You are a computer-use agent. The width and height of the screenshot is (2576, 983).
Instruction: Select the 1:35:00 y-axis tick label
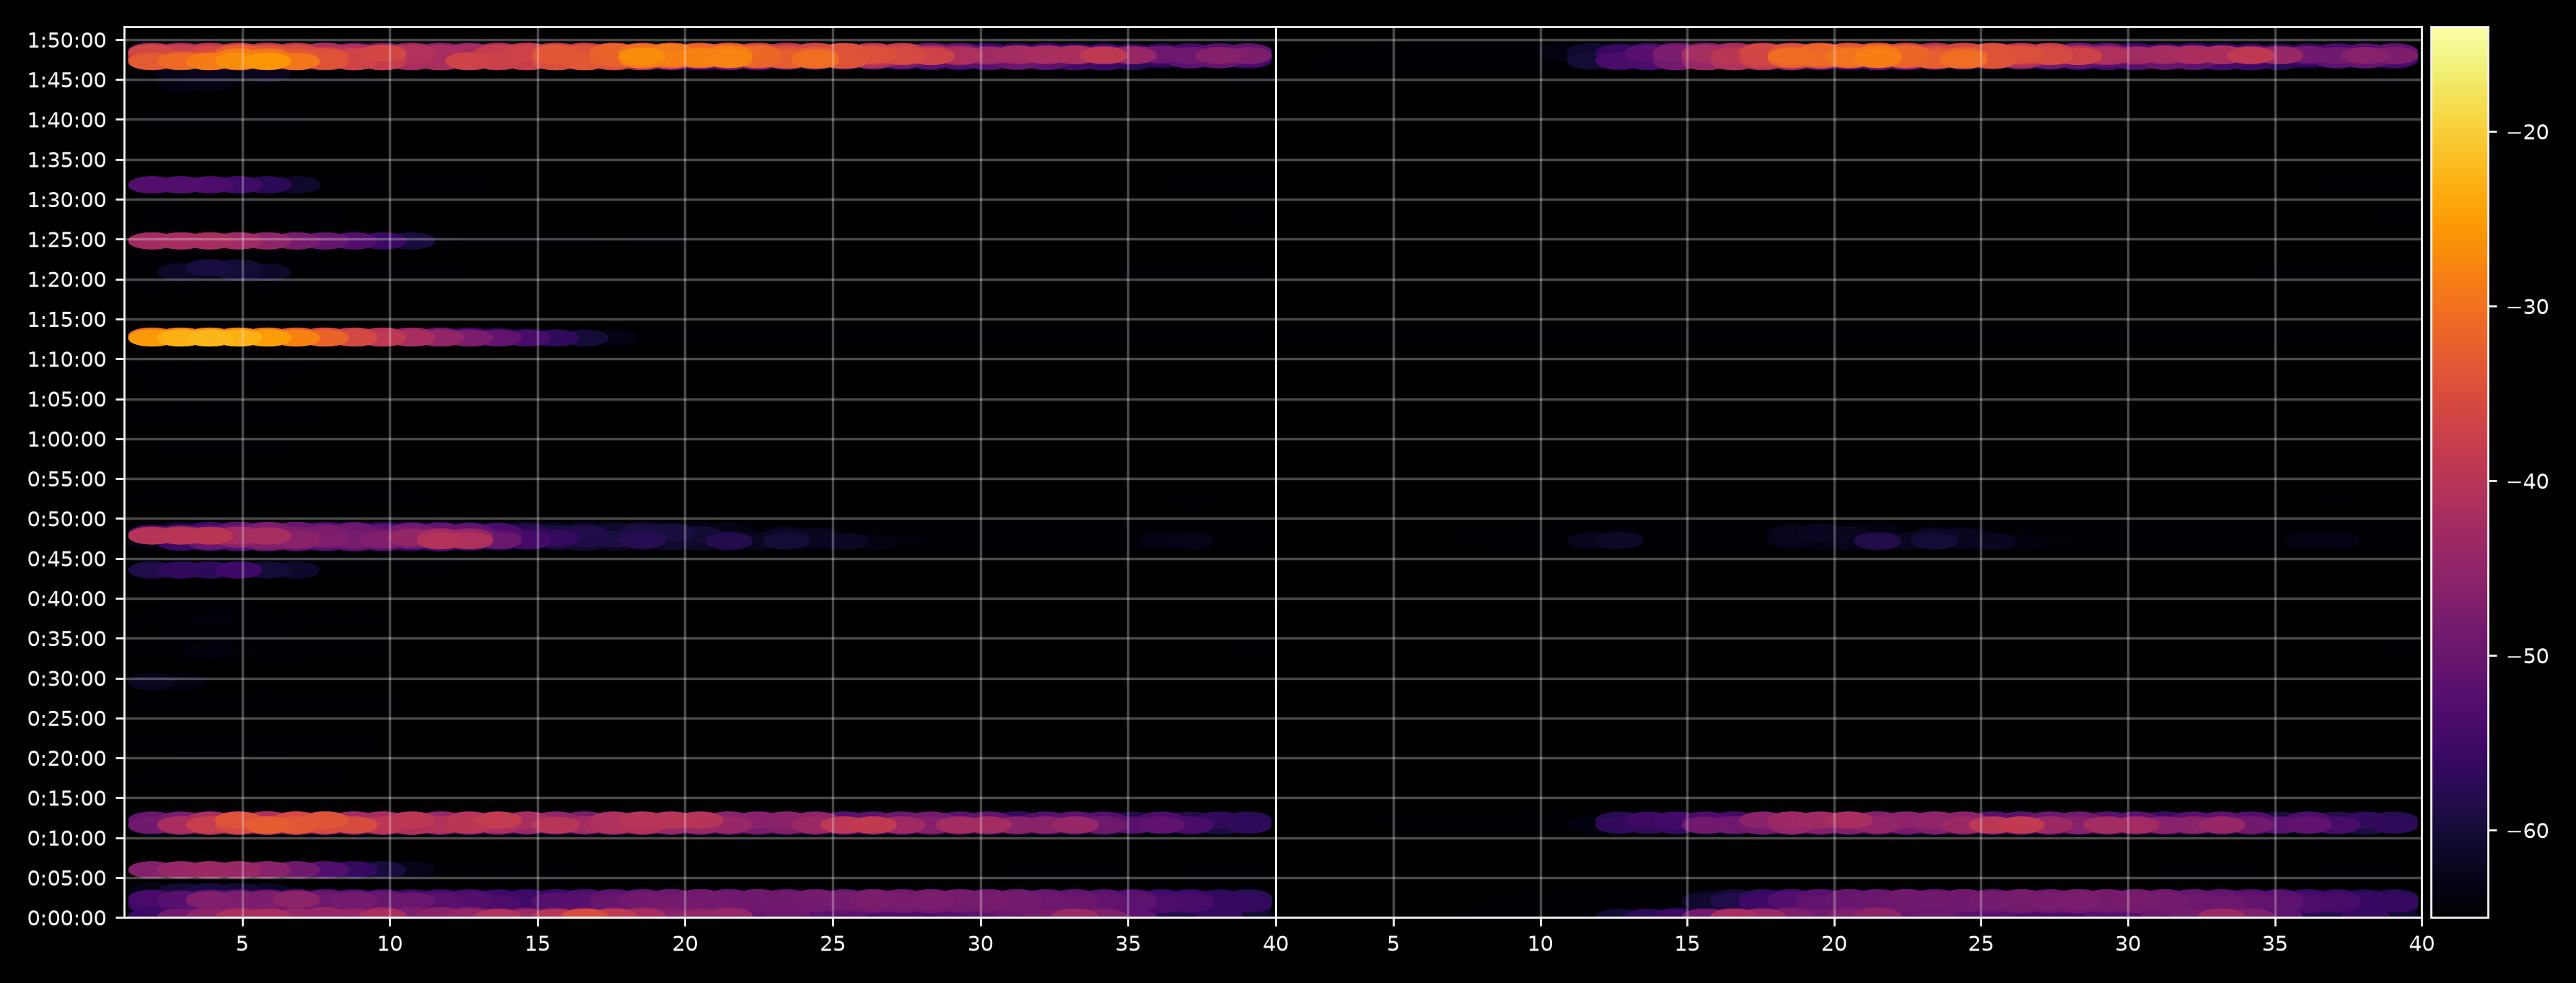(66, 160)
